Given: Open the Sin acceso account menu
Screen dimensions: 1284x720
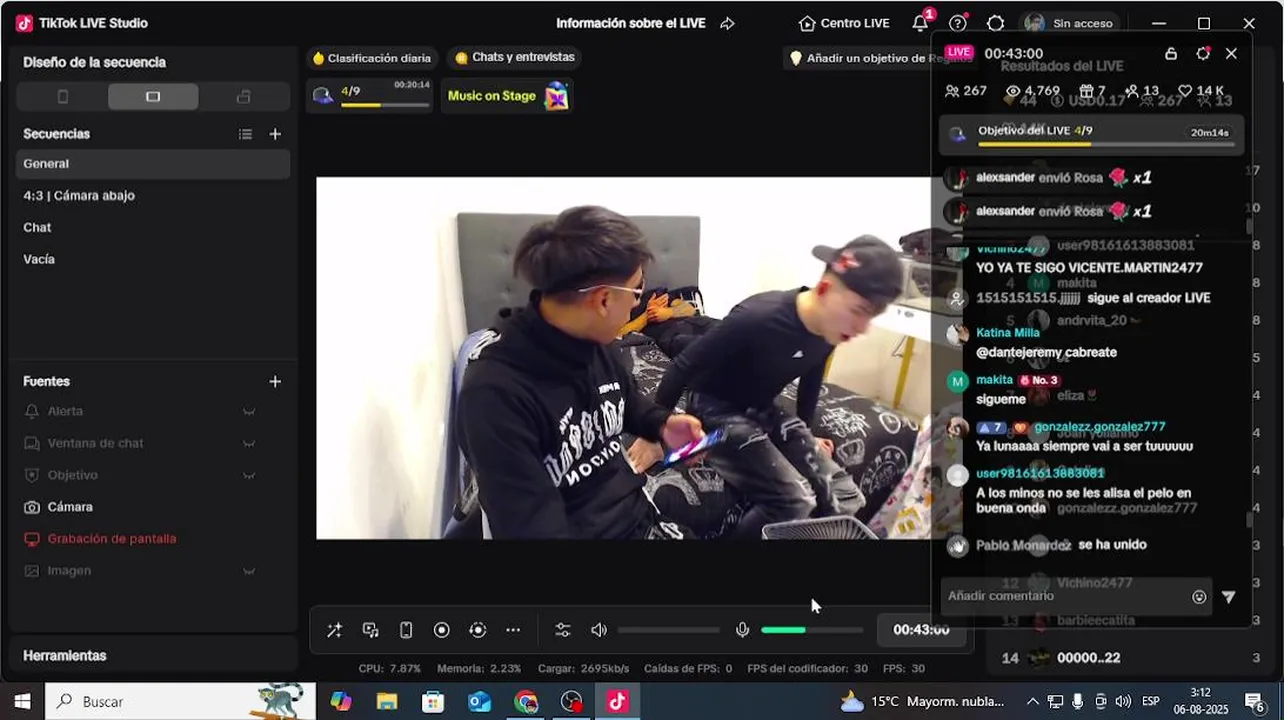Looking at the screenshot, I should pos(1069,23).
